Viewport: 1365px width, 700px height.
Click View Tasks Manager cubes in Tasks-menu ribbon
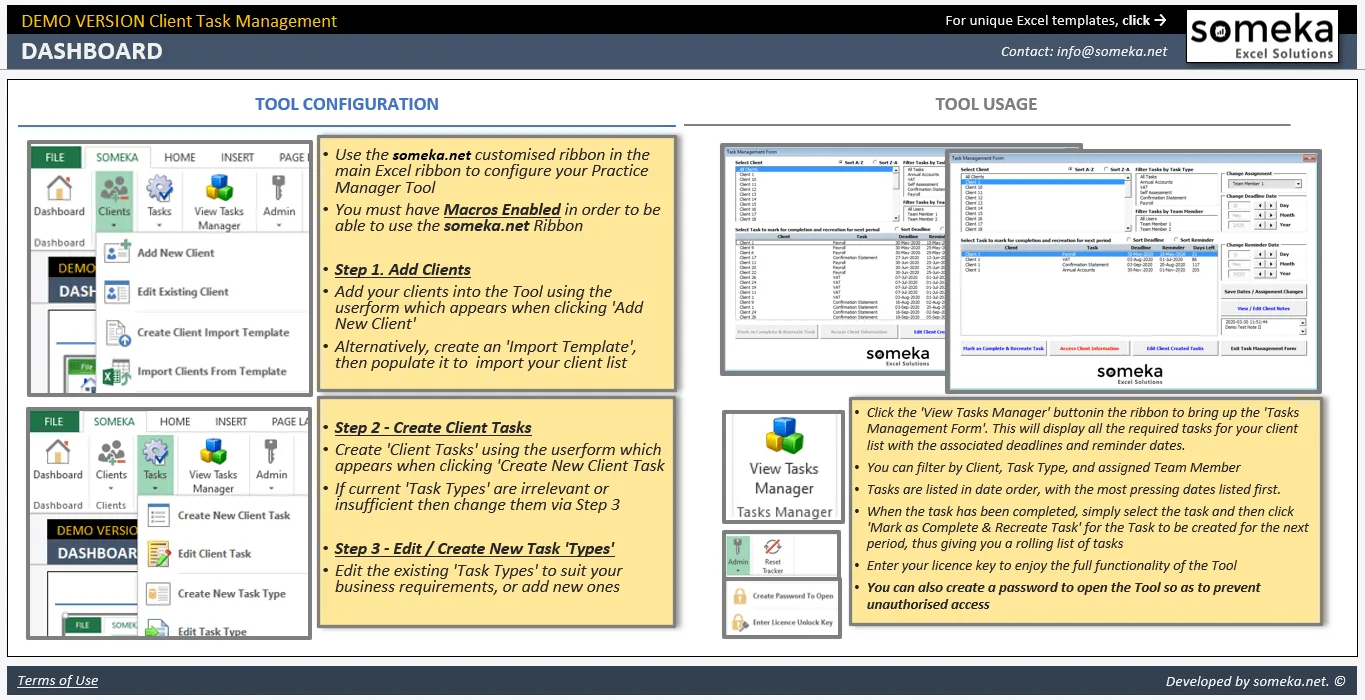click(213, 452)
